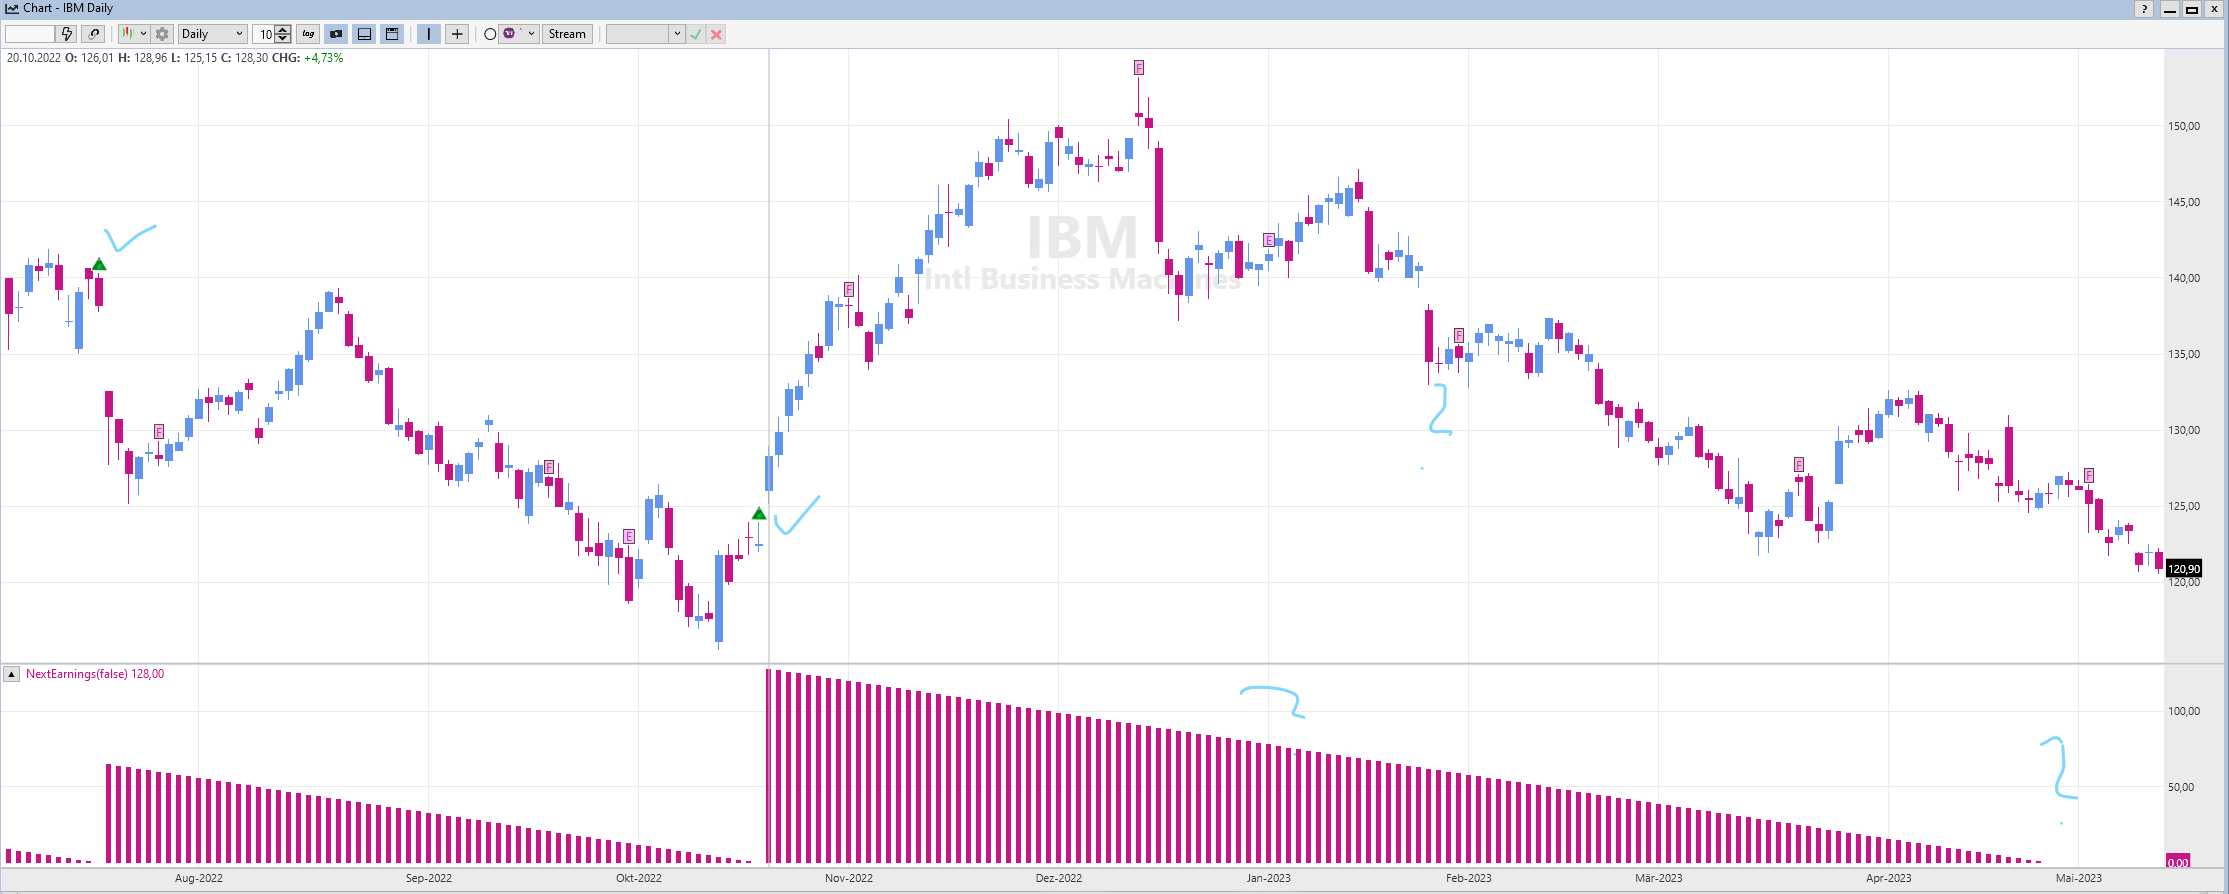Viewport: 2229px width, 894px height.
Task: Click the symbol input field in the toolbar
Action: pyautogui.click(x=30, y=34)
